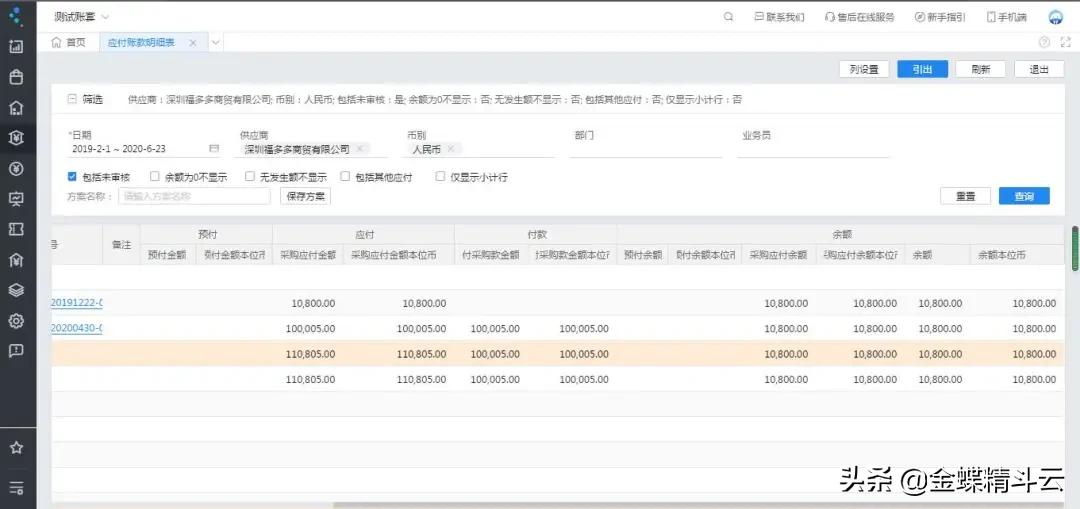The height and width of the screenshot is (509, 1080).
Task: Open 售后在线服务 support link
Action: pos(860,17)
